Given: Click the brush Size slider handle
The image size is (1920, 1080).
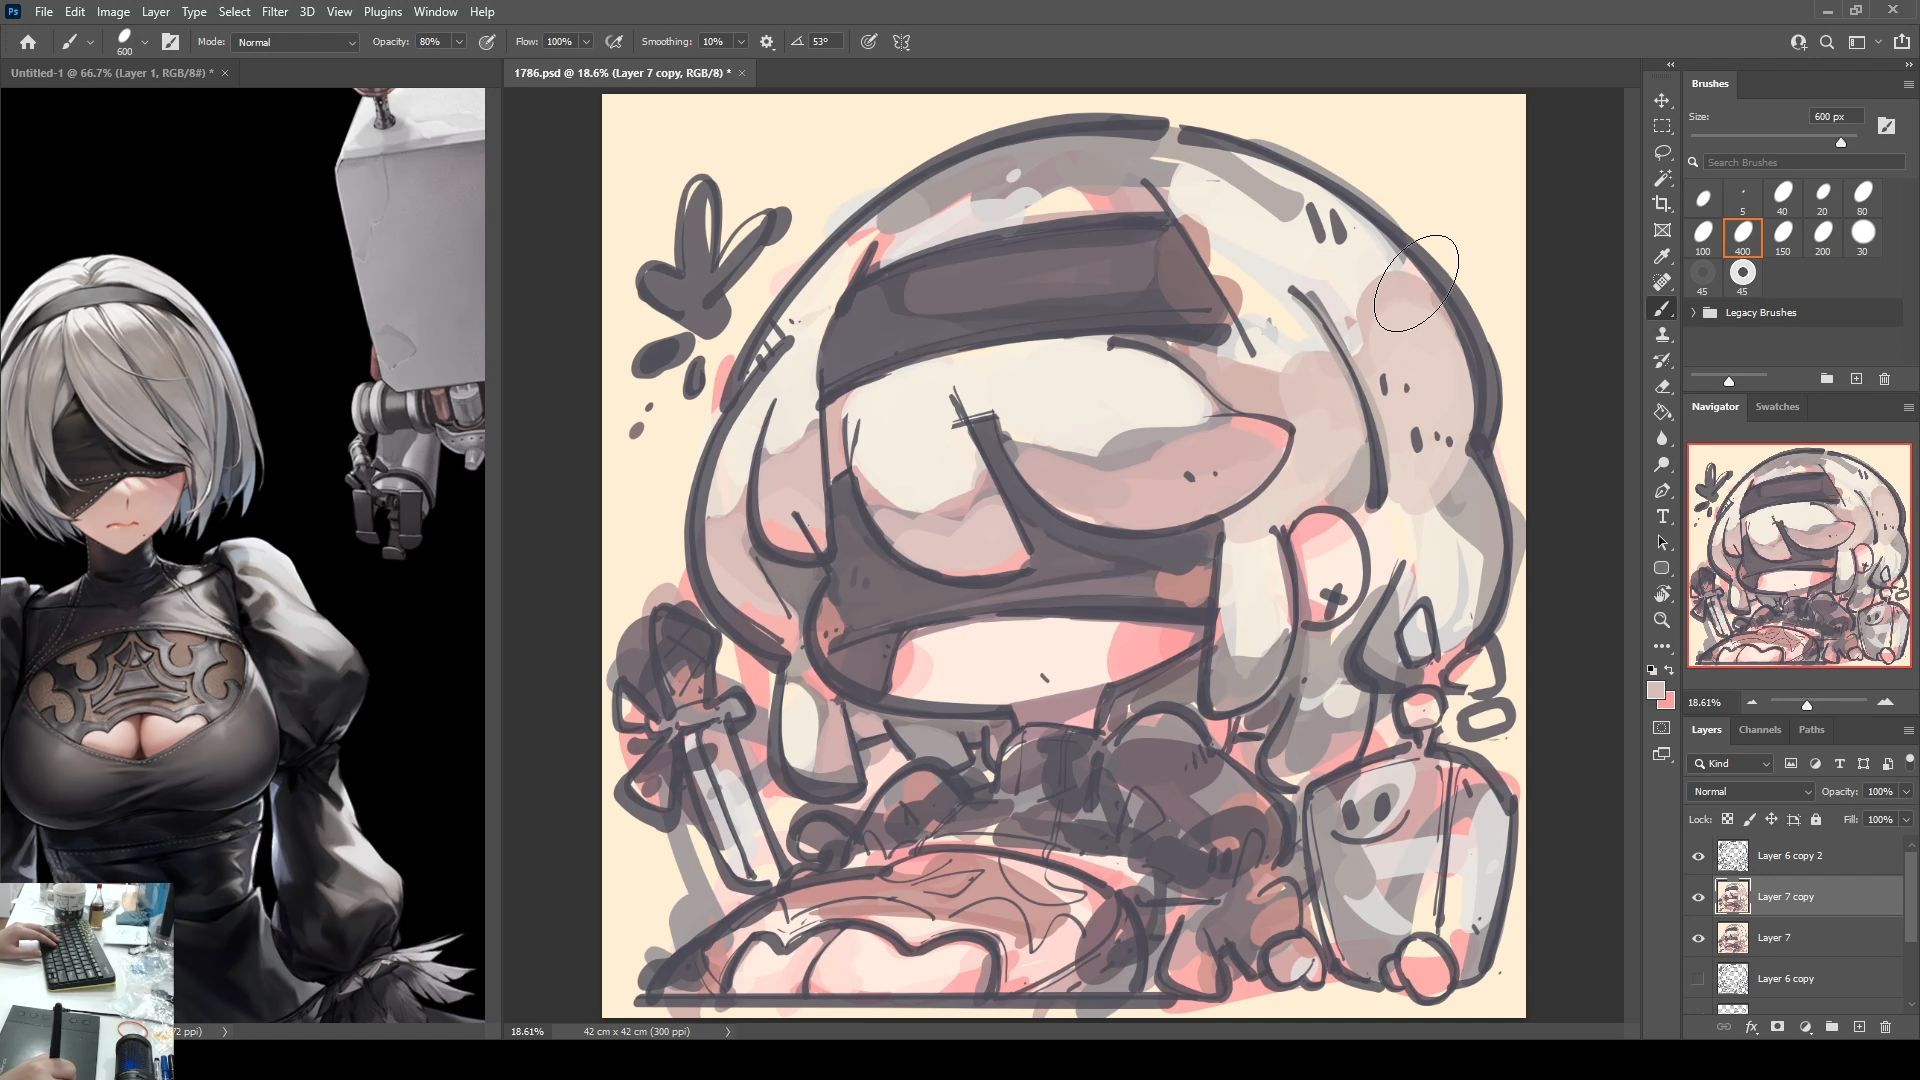Looking at the screenshot, I should click(1840, 142).
